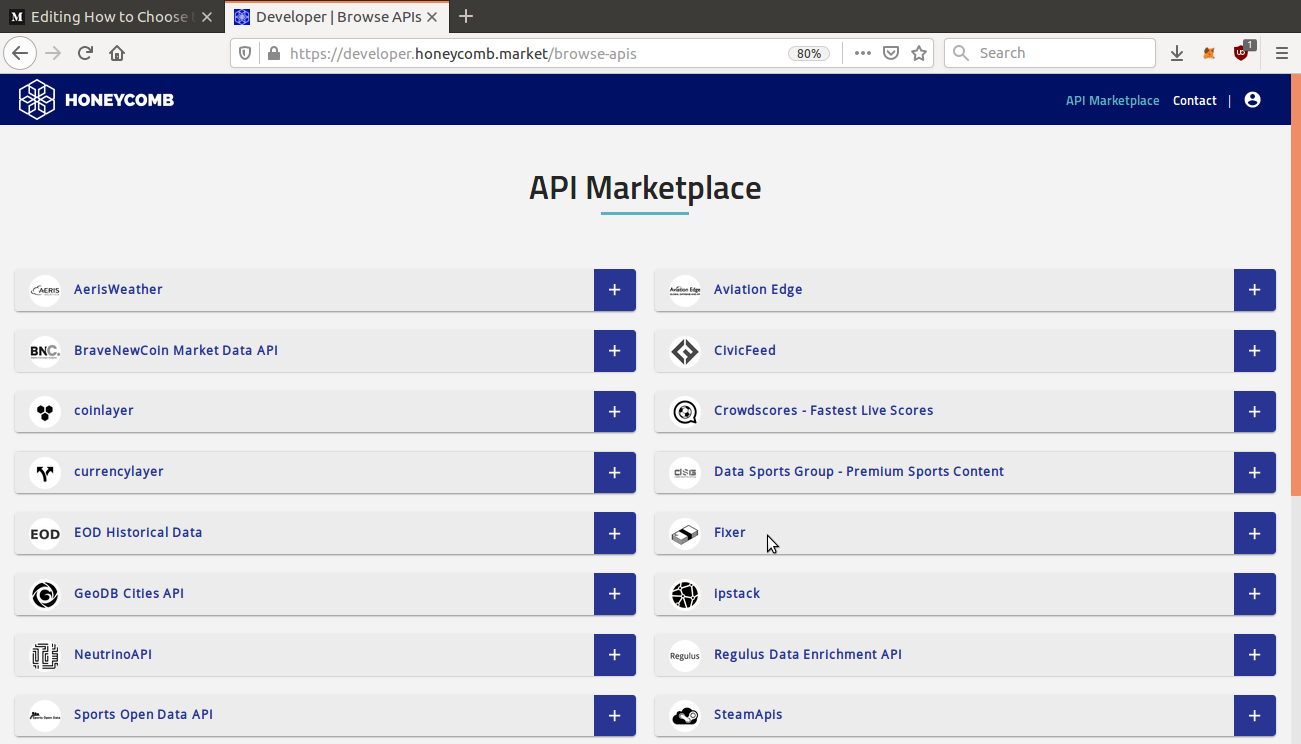The width and height of the screenshot is (1301, 744).
Task: Expand BraveNewCoin Market Data API entry
Action: (615, 351)
